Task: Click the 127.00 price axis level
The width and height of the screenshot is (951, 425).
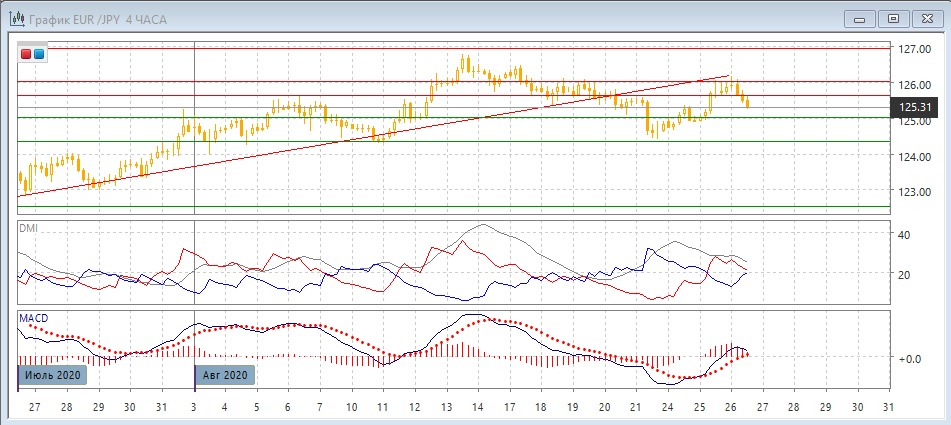Action: point(915,48)
